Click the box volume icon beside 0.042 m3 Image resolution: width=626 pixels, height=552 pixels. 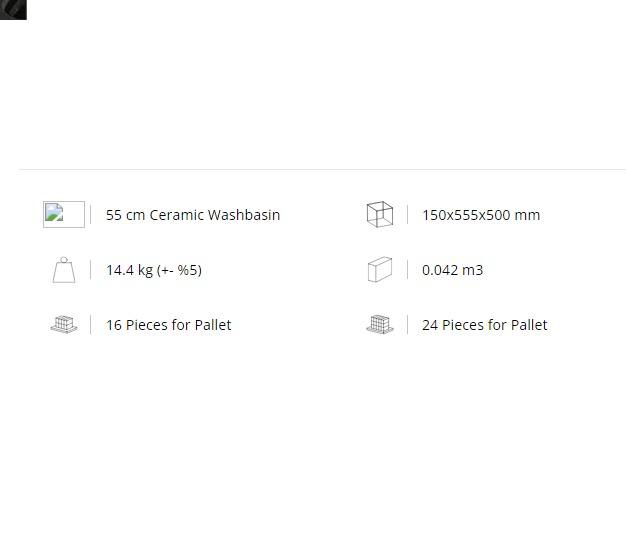pos(380,269)
